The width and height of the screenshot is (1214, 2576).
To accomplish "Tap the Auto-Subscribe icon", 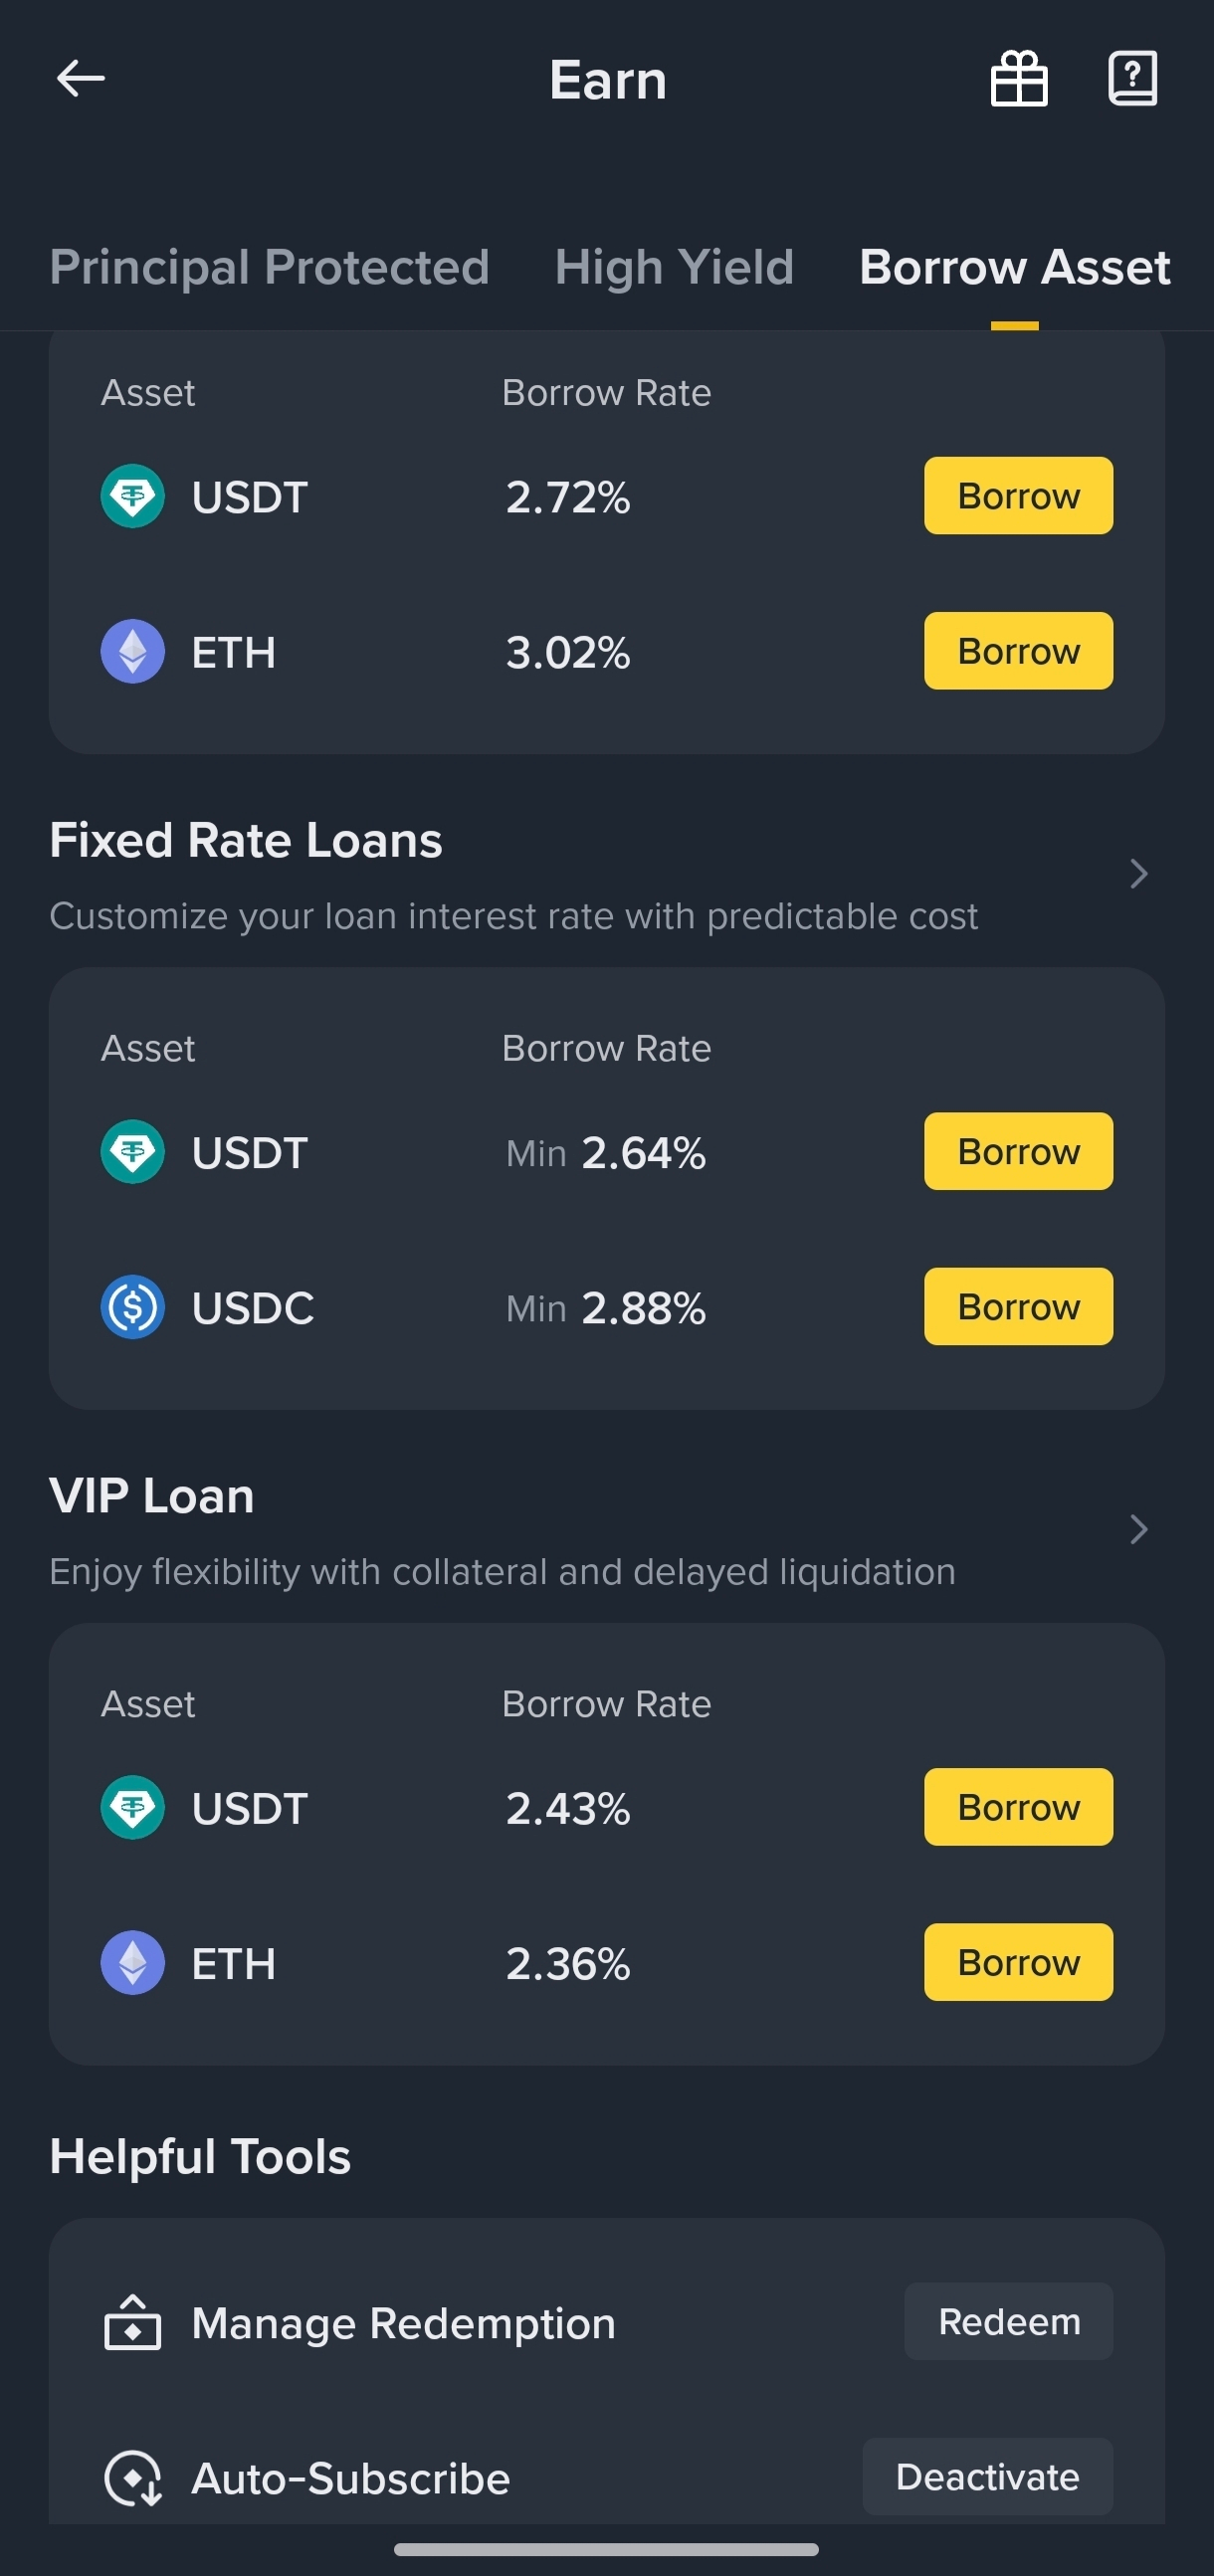I will pyautogui.click(x=133, y=2478).
